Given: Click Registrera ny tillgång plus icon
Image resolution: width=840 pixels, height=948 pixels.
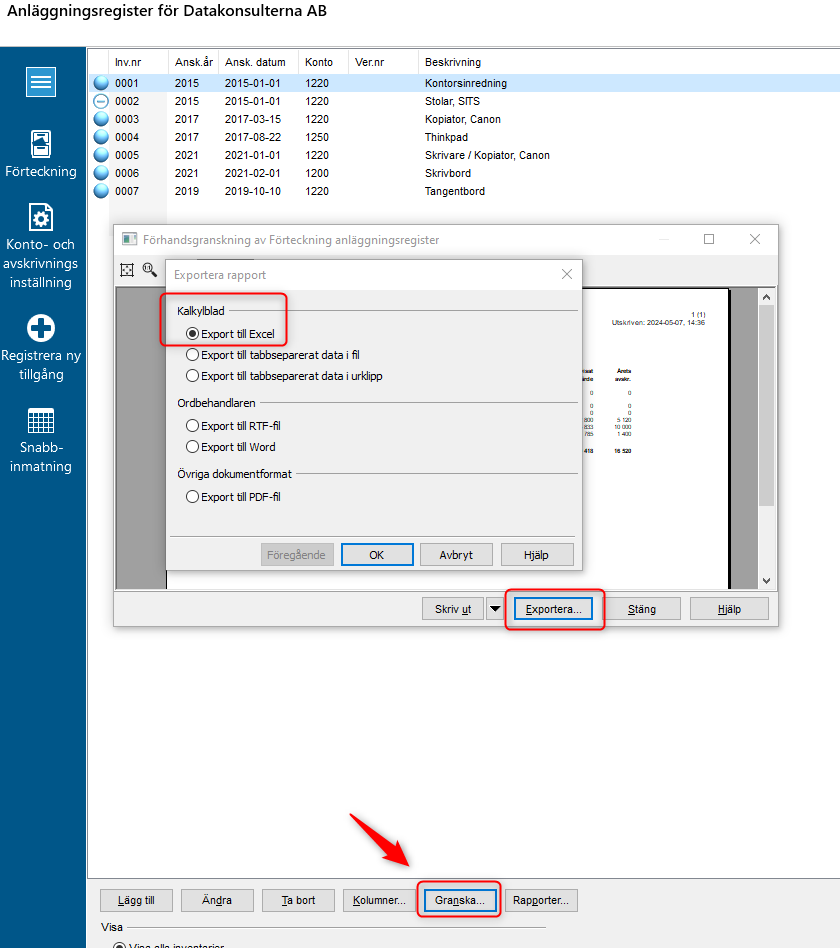Looking at the screenshot, I should tap(41, 328).
